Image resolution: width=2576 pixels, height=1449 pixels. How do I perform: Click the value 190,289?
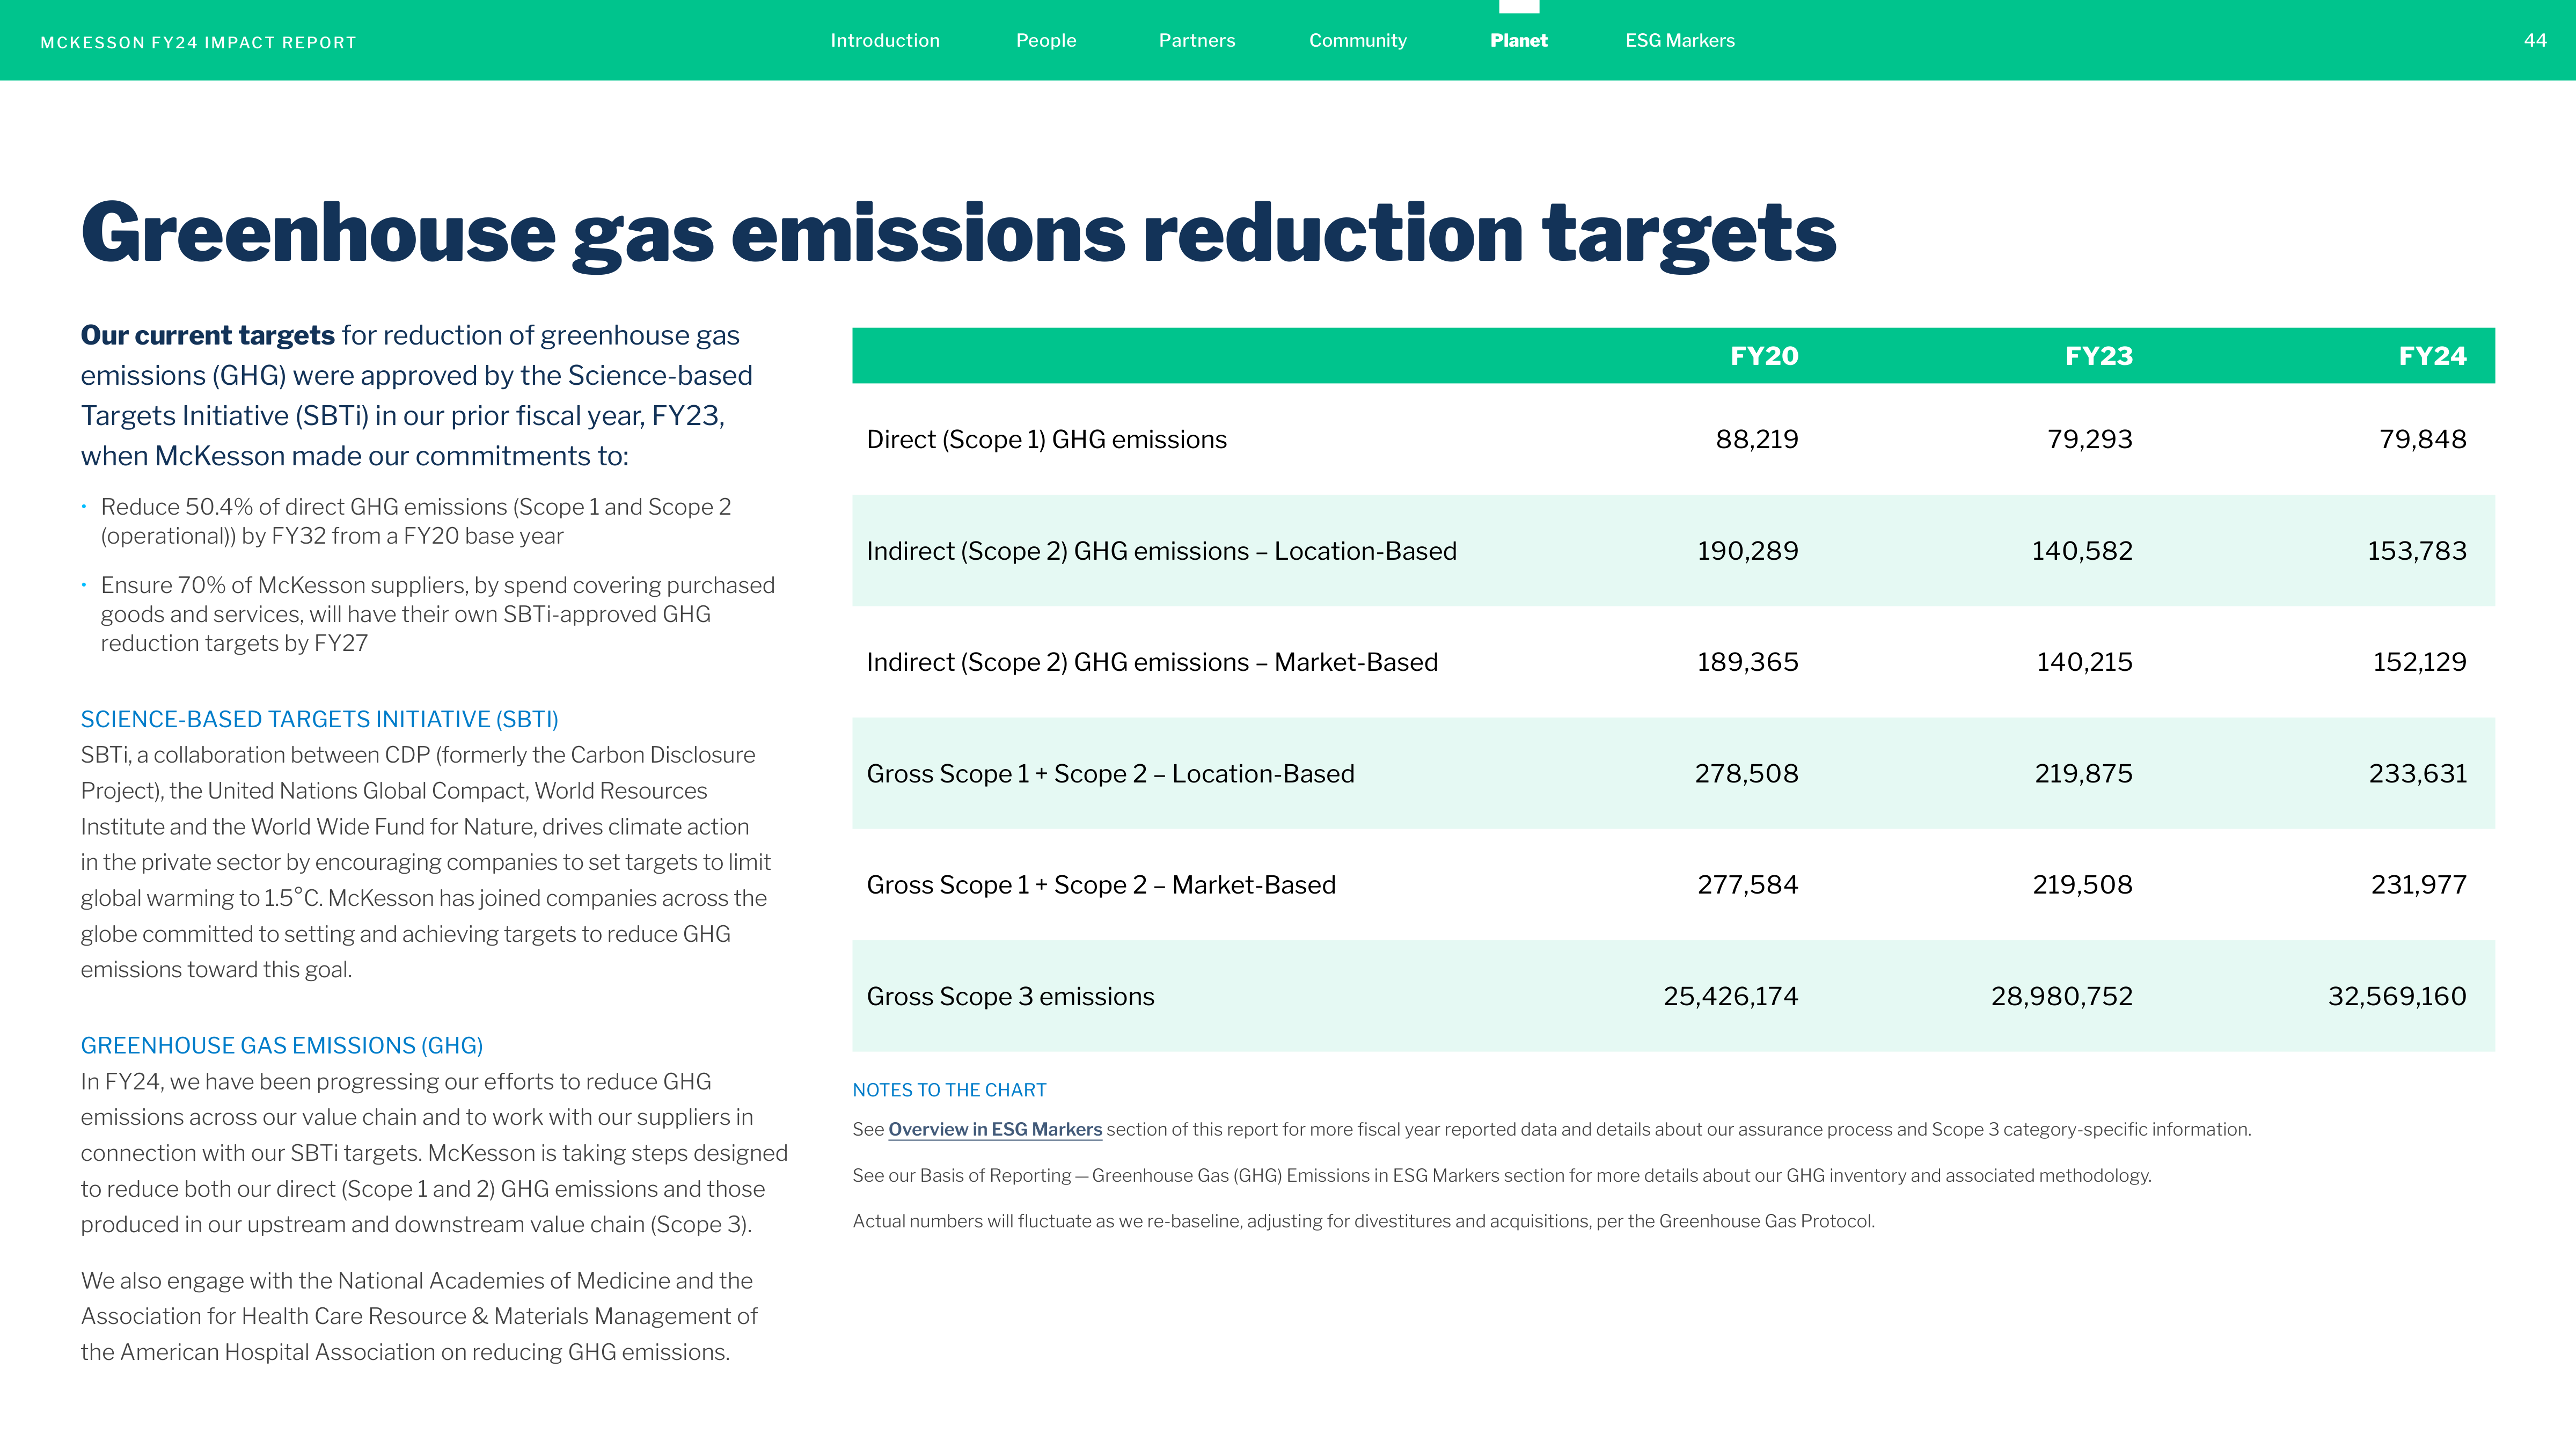pyautogui.click(x=1747, y=551)
